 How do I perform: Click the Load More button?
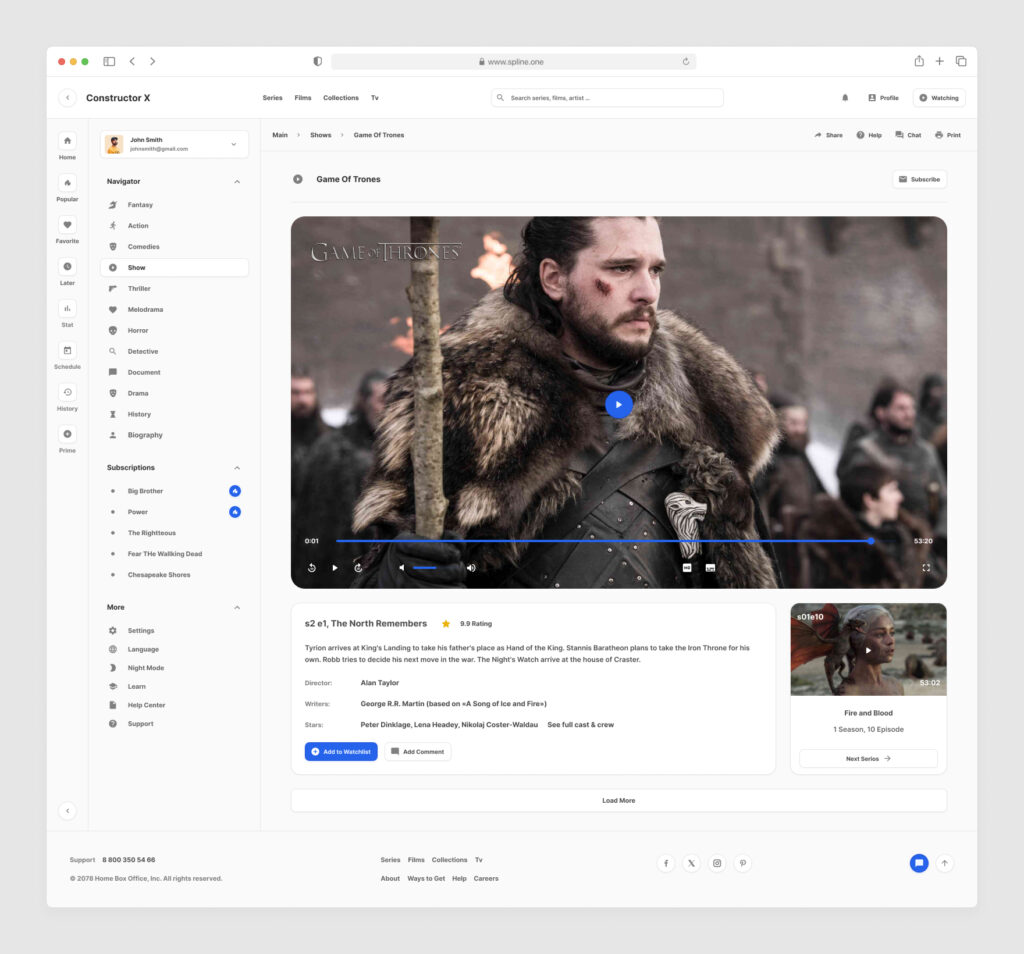click(x=618, y=801)
